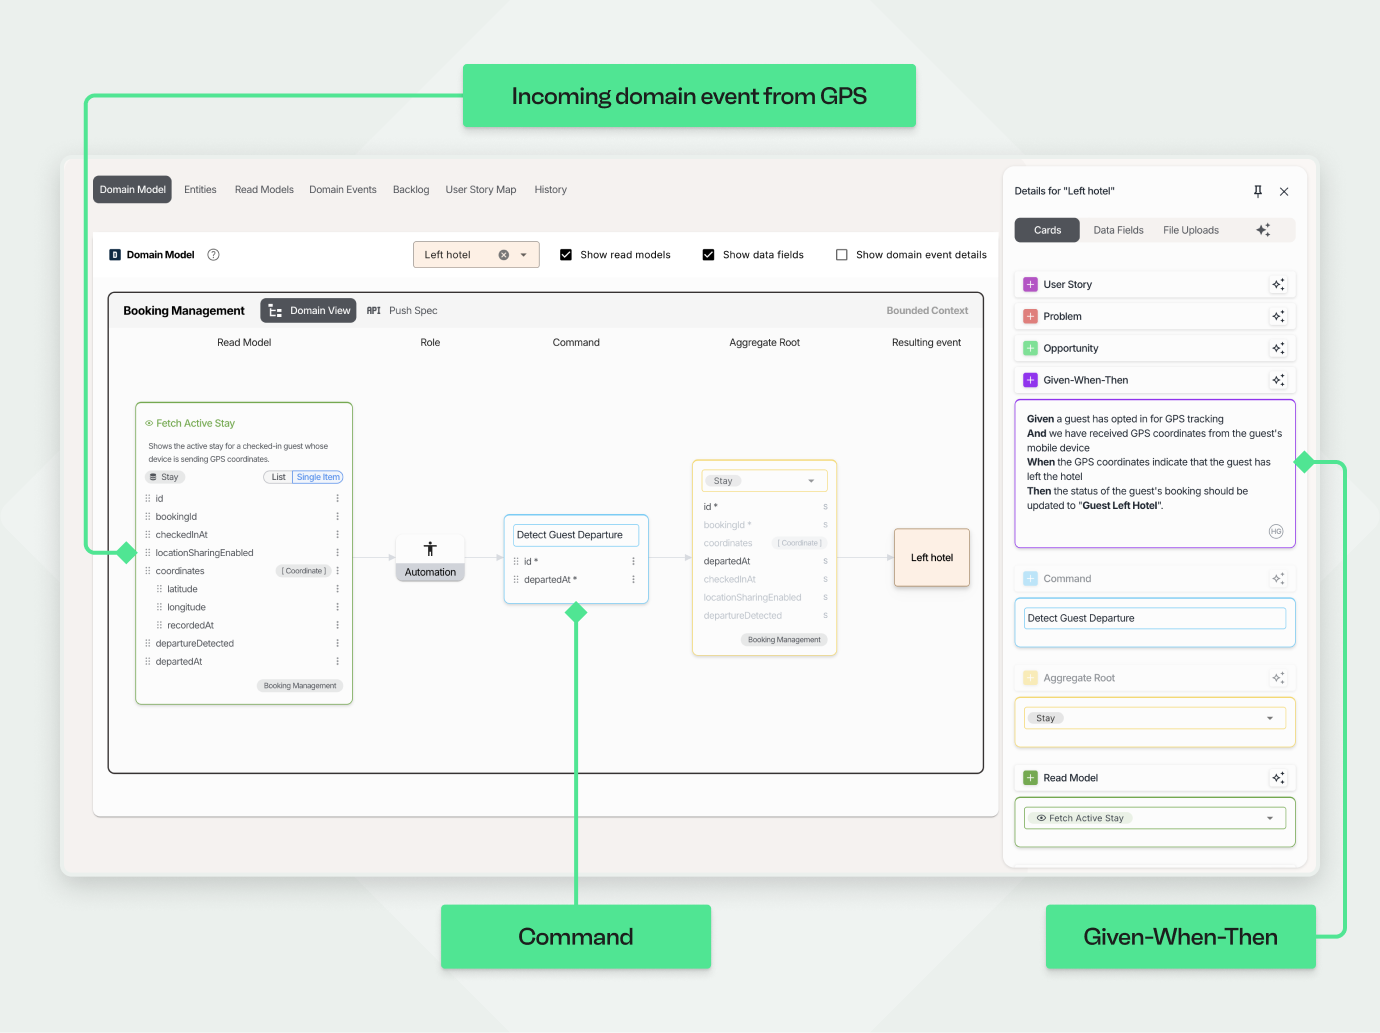Add a Command card in details panel

[x=1031, y=579]
